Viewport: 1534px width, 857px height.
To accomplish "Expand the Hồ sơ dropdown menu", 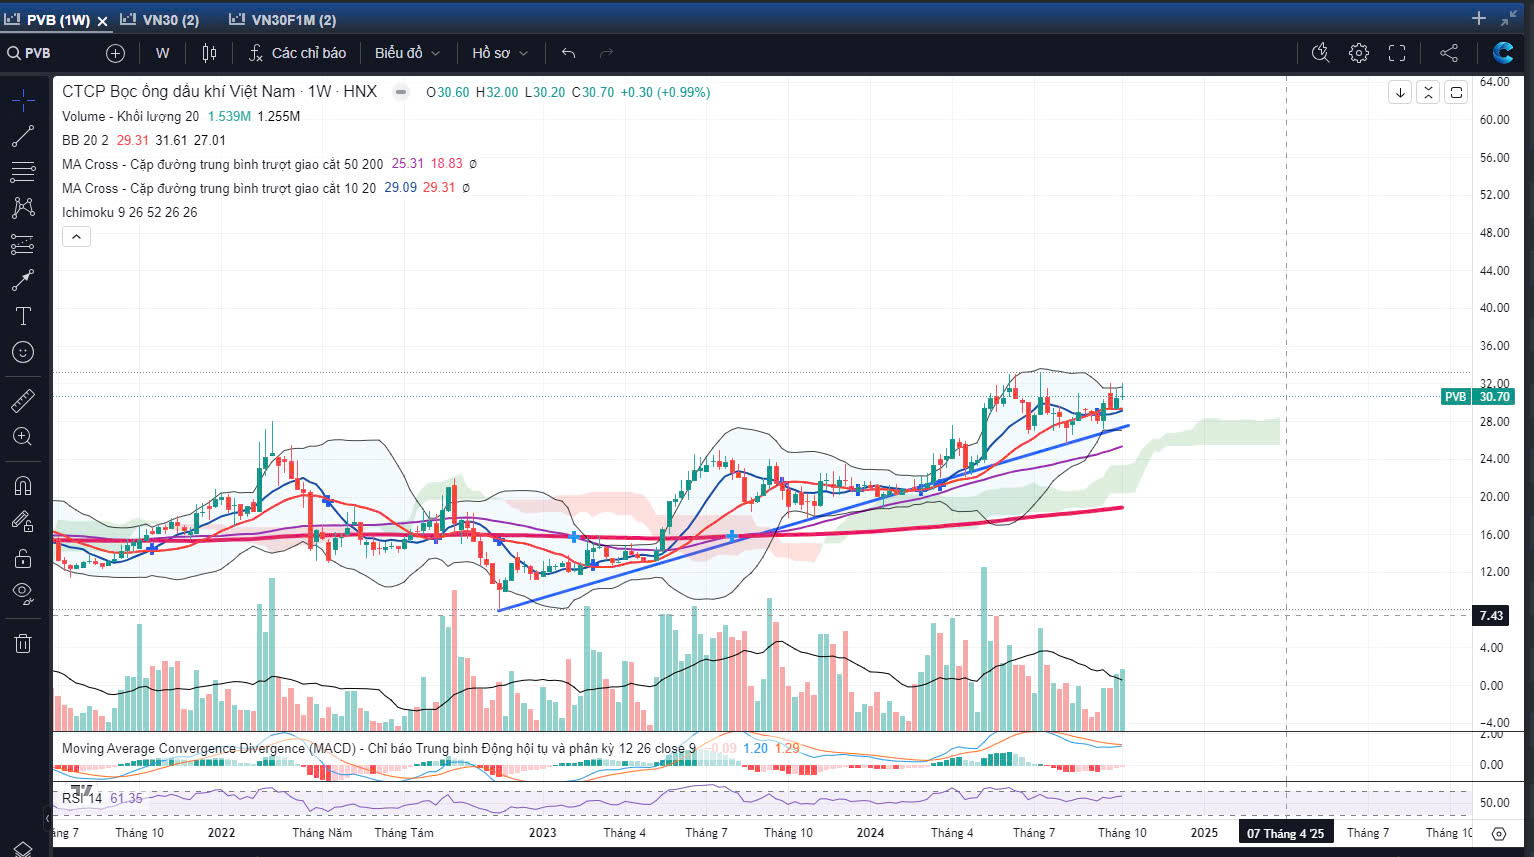I will [x=500, y=53].
